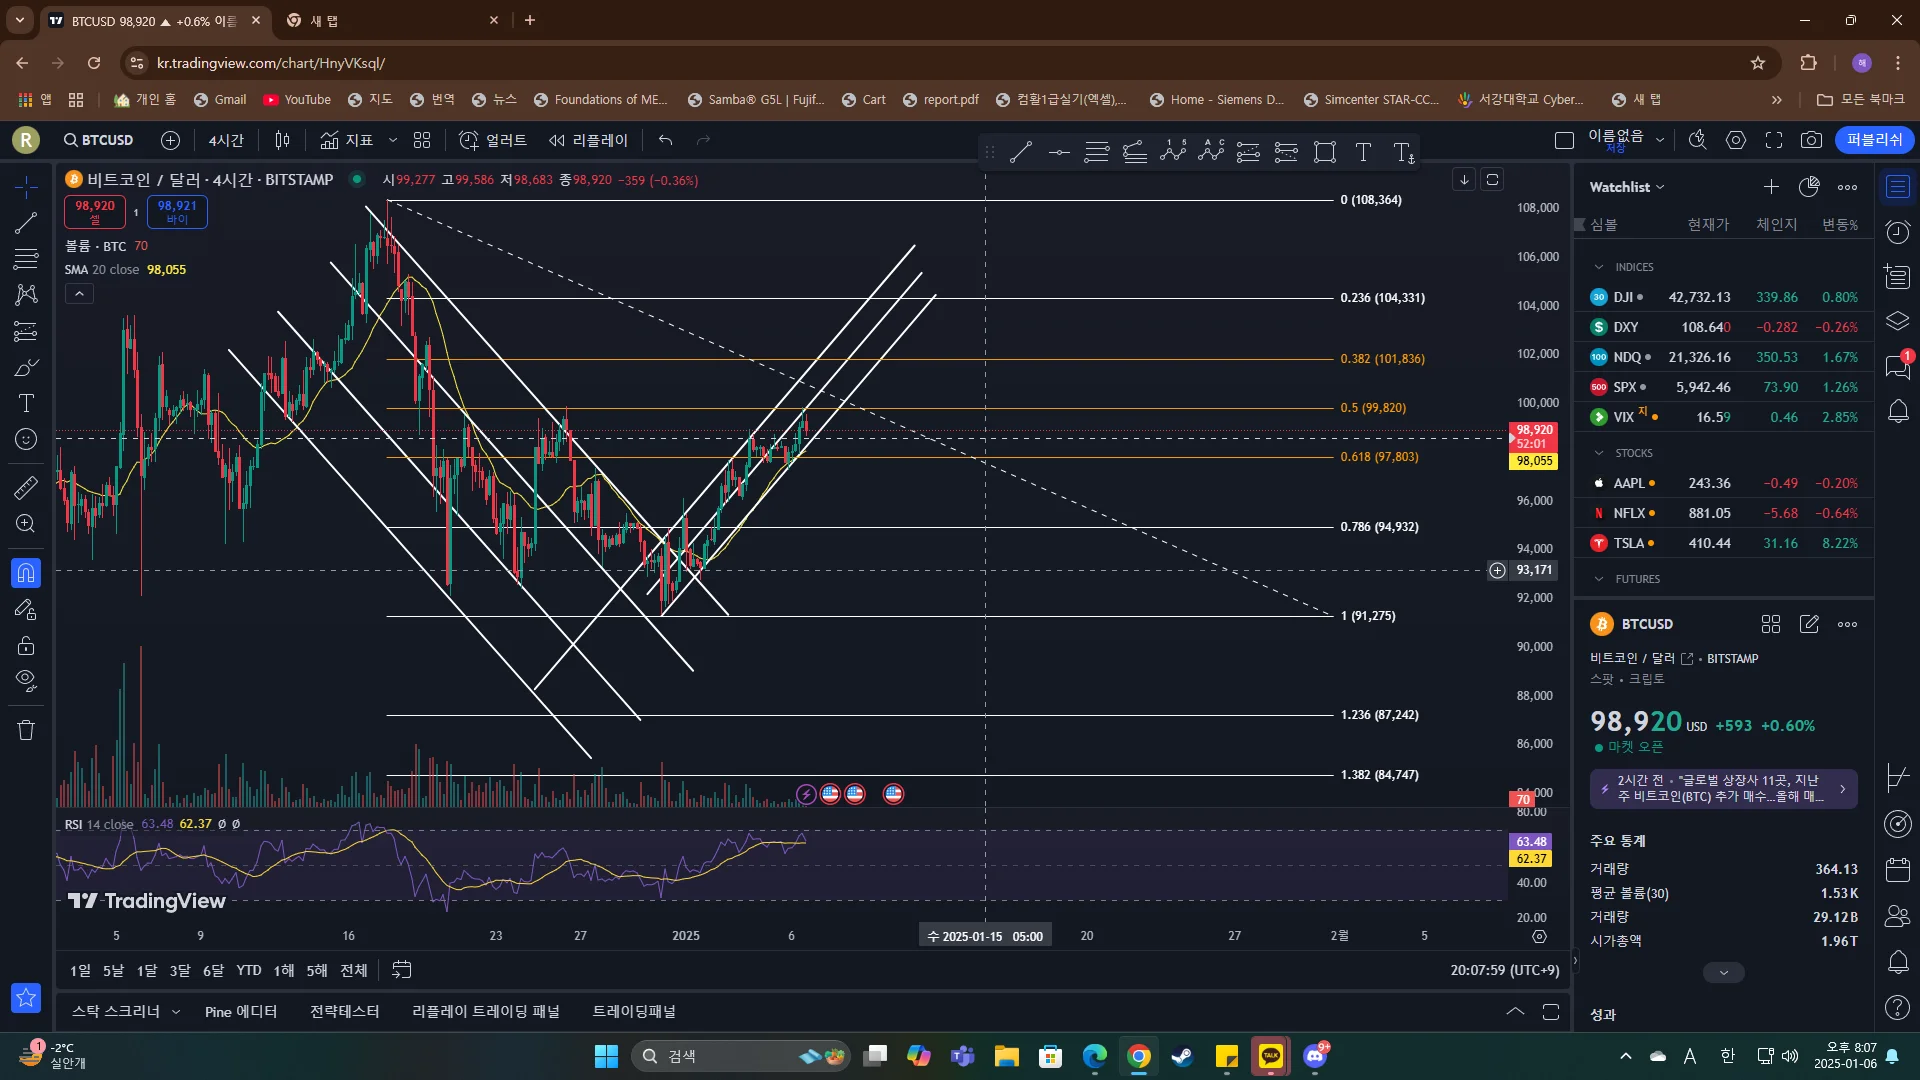Viewport: 1920px width, 1080px height.
Task: Open the Watchlist dropdown
Action: [x=1627, y=187]
